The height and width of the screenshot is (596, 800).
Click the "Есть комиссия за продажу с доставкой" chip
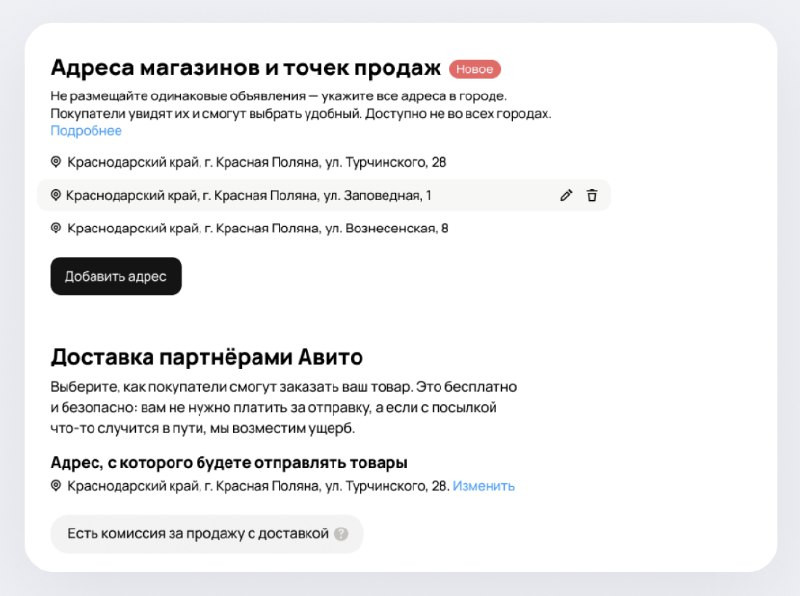tap(198, 534)
